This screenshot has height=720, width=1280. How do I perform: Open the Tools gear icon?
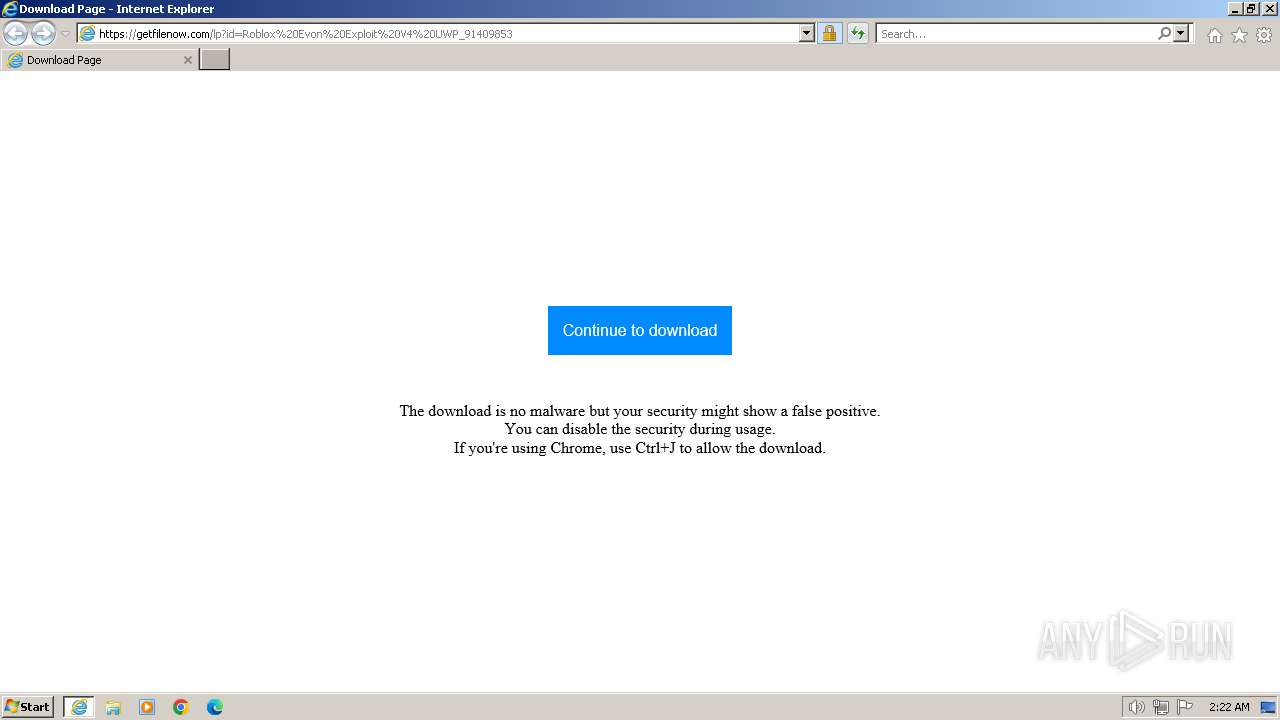(1264, 35)
